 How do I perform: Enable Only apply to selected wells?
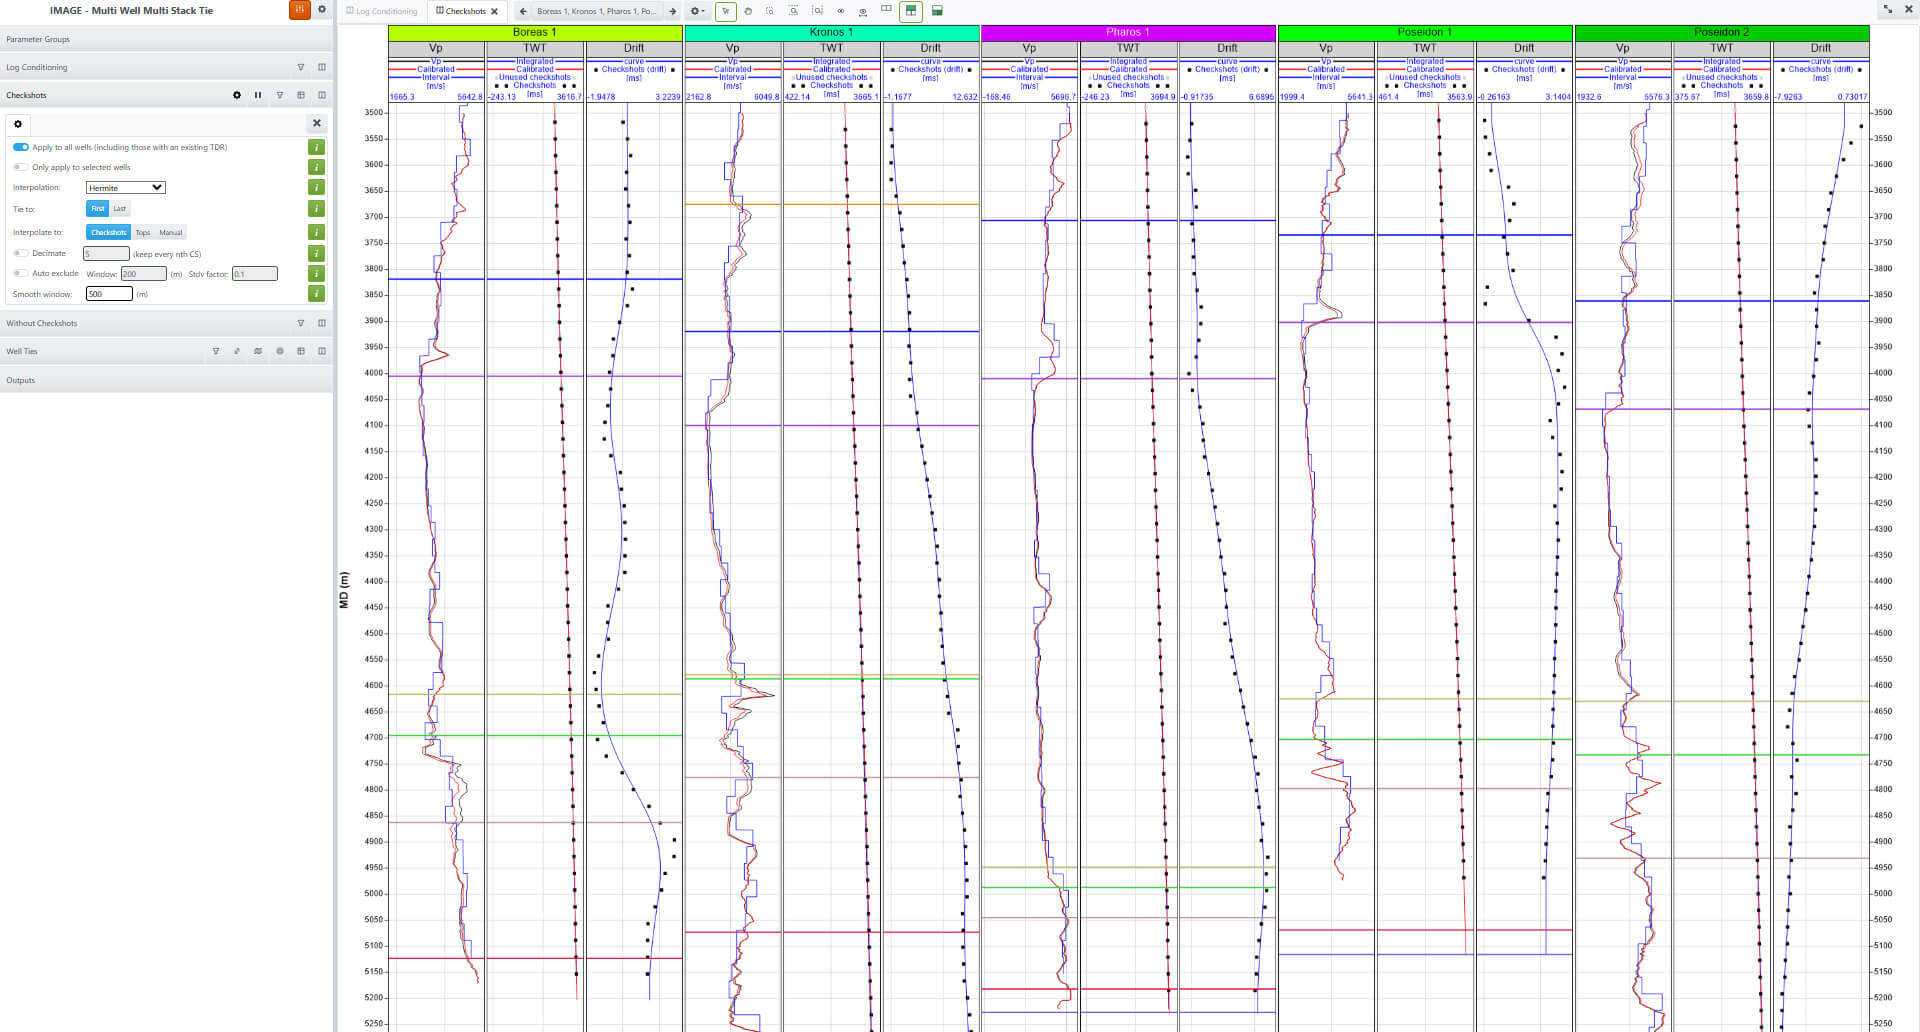pyautogui.click(x=20, y=167)
